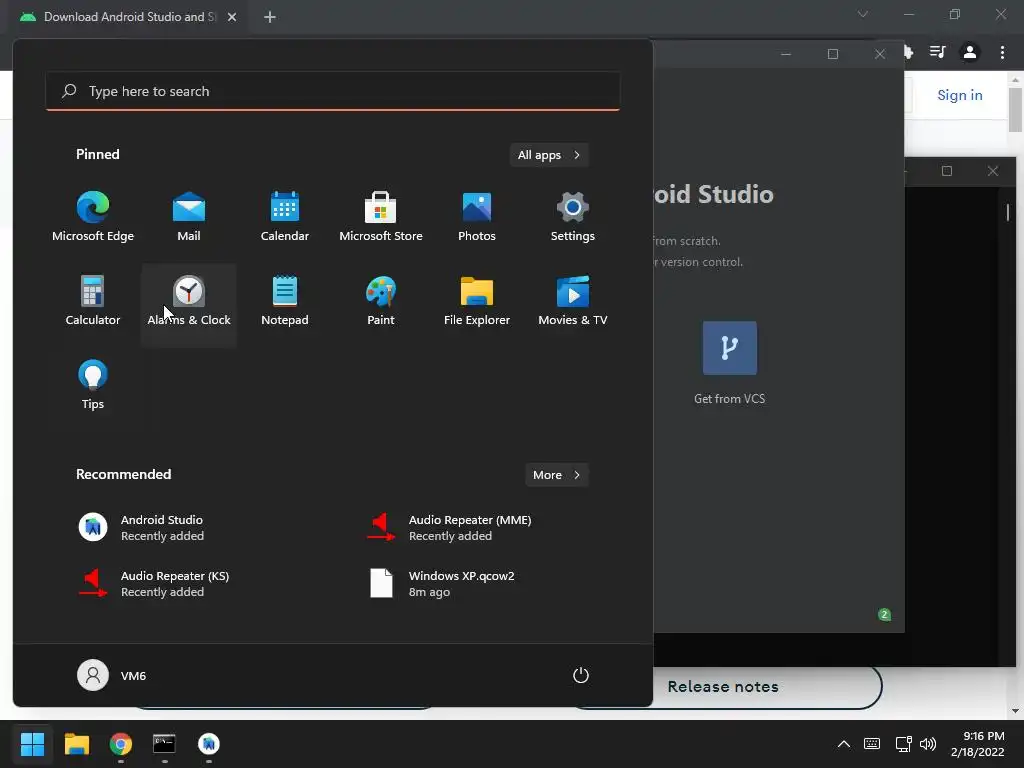Click the Windows Start button on taskbar
This screenshot has height=768, width=1024.
(x=32, y=744)
